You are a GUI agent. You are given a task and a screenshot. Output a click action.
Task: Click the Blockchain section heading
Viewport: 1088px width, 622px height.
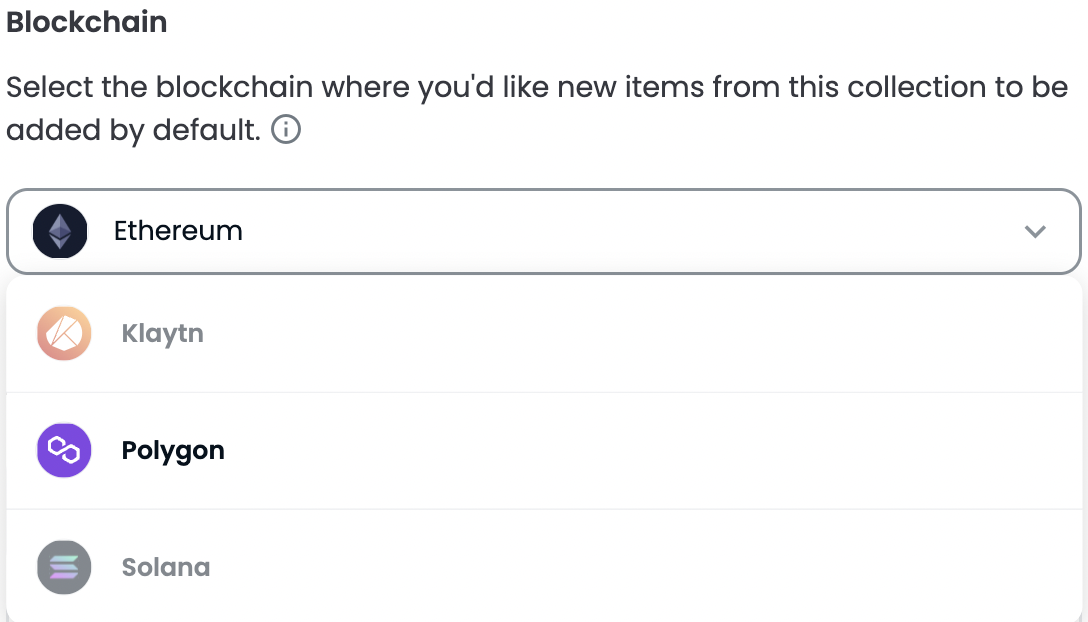pos(87,22)
